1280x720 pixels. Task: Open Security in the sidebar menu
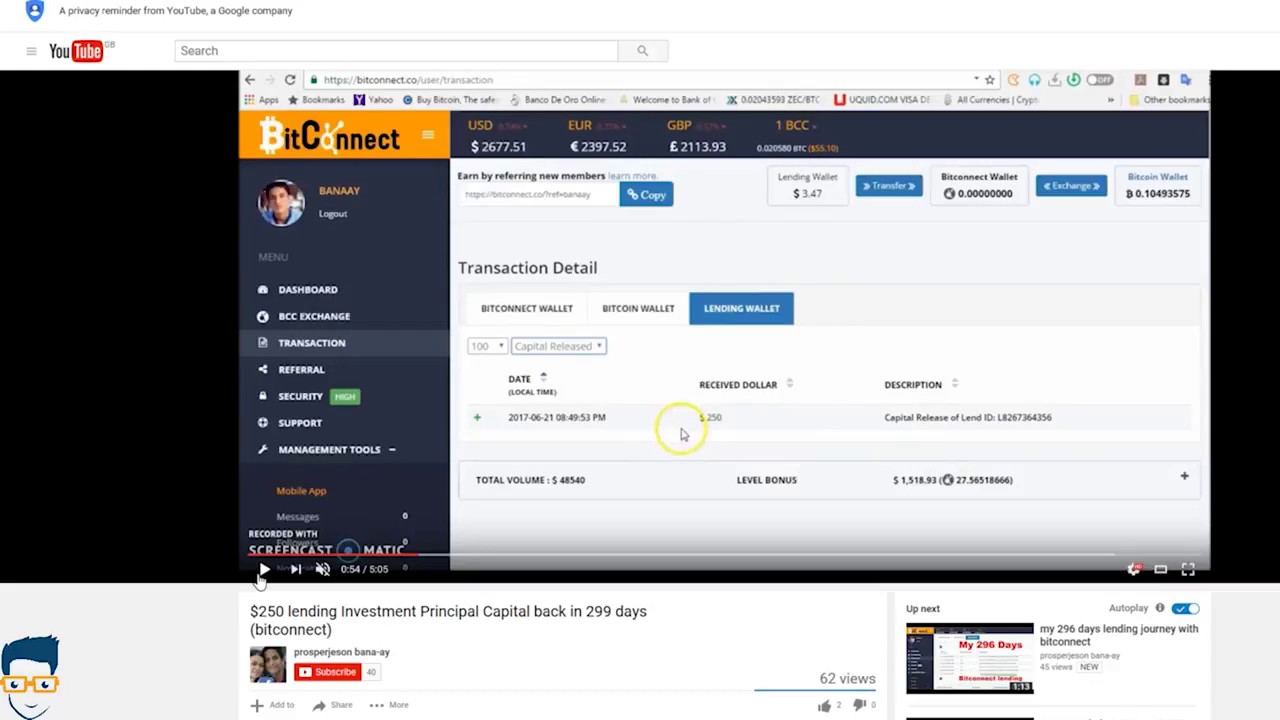tap(300, 397)
